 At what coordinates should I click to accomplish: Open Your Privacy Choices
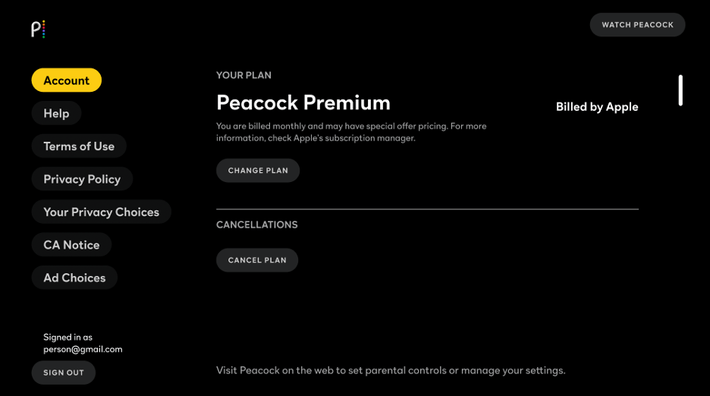(101, 212)
